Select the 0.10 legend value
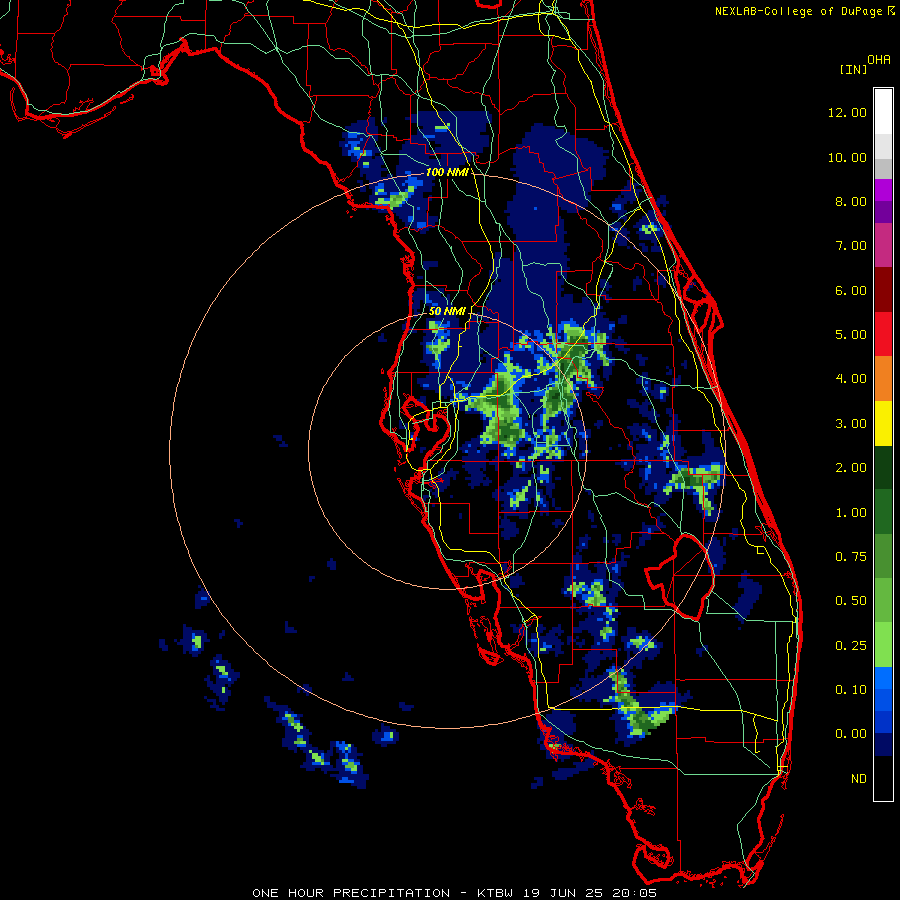Image resolution: width=900 pixels, height=900 pixels. (x=851, y=690)
